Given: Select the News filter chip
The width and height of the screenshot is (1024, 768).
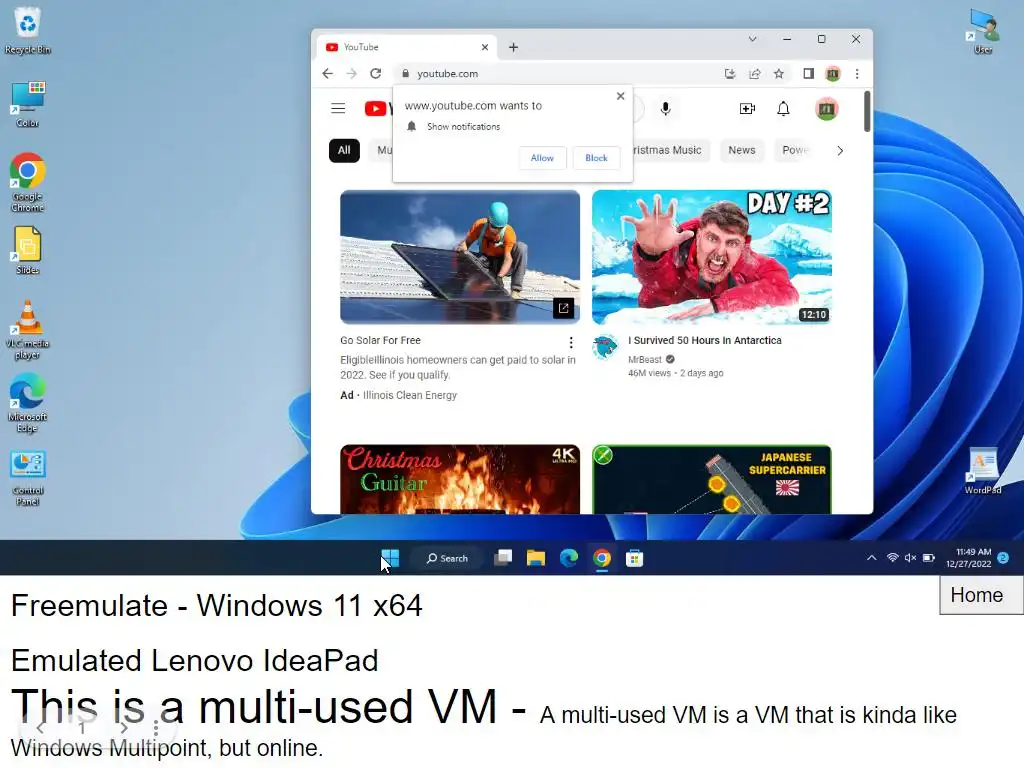Looking at the screenshot, I should [741, 150].
